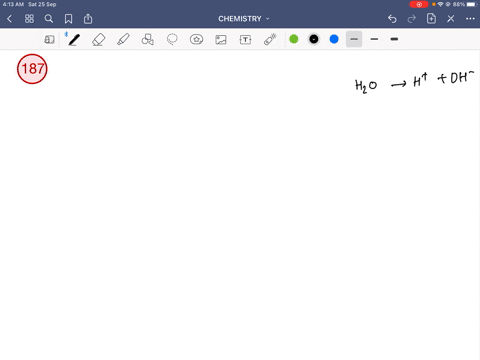The width and height of the screenshot is (480, 360).
Task: Choose the black pen color
Action: click(x=314, y=39)
